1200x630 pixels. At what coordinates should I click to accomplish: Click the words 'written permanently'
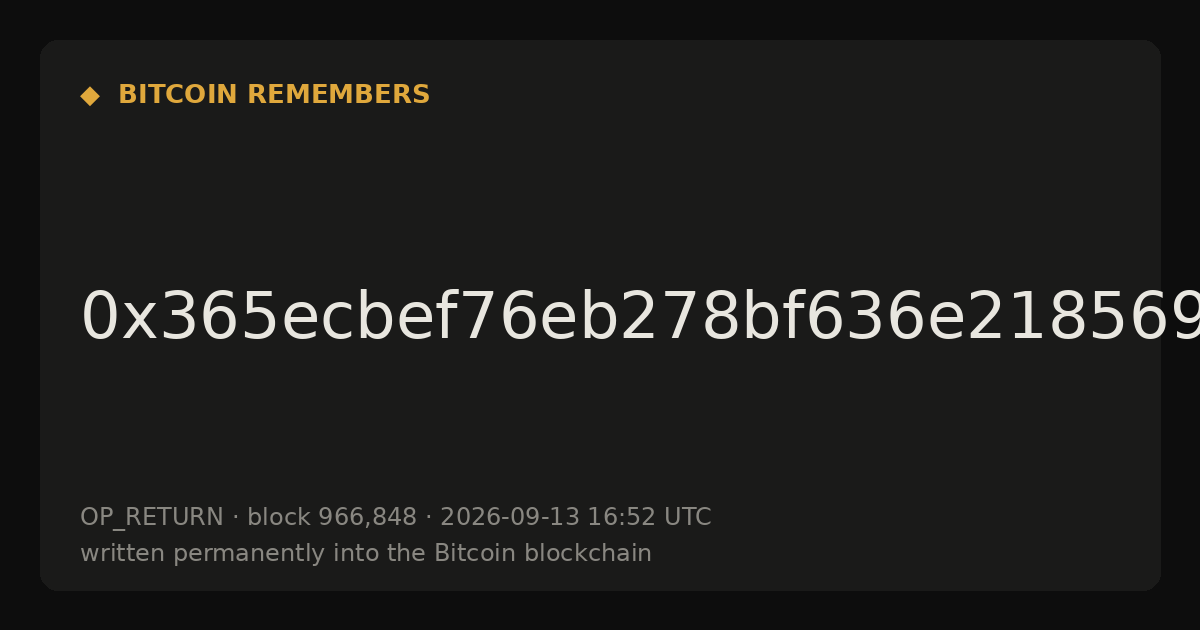click(x=170, y=554)
